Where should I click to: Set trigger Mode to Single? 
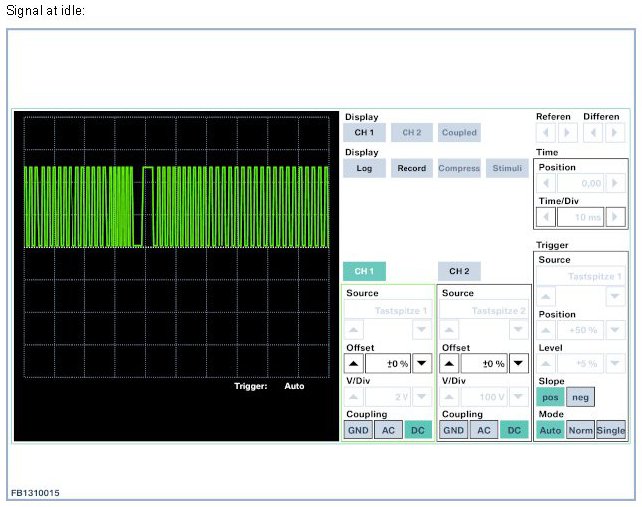pyautogui.click(x=610, y=430)
